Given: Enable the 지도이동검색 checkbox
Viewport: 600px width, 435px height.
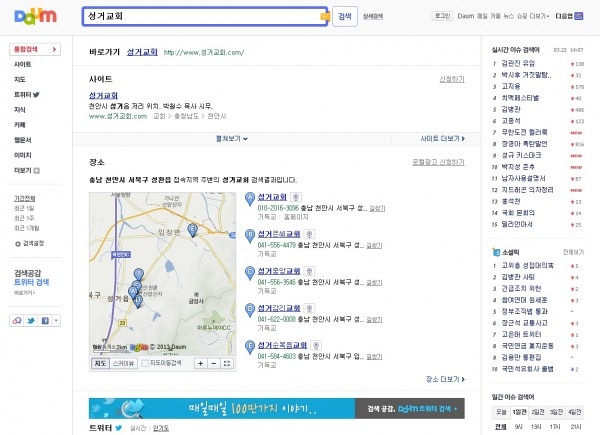Looking at the screenshot, I should pos(145,363).
